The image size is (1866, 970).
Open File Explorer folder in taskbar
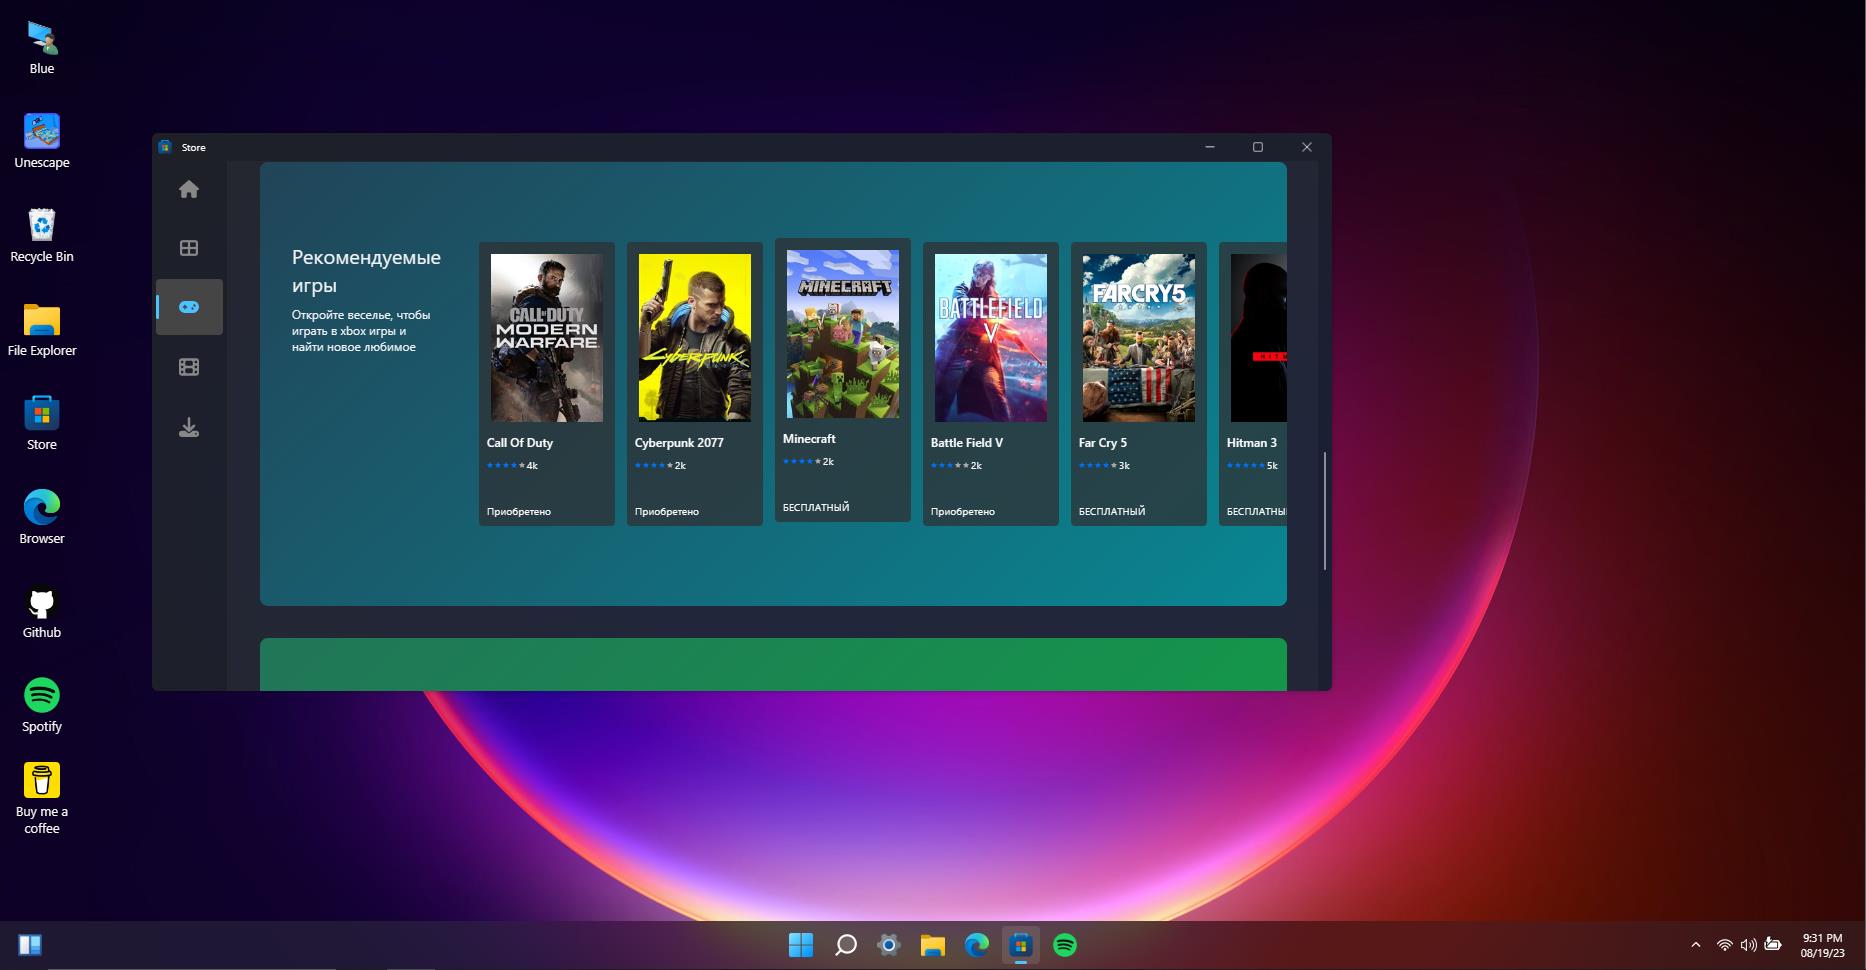933,945
